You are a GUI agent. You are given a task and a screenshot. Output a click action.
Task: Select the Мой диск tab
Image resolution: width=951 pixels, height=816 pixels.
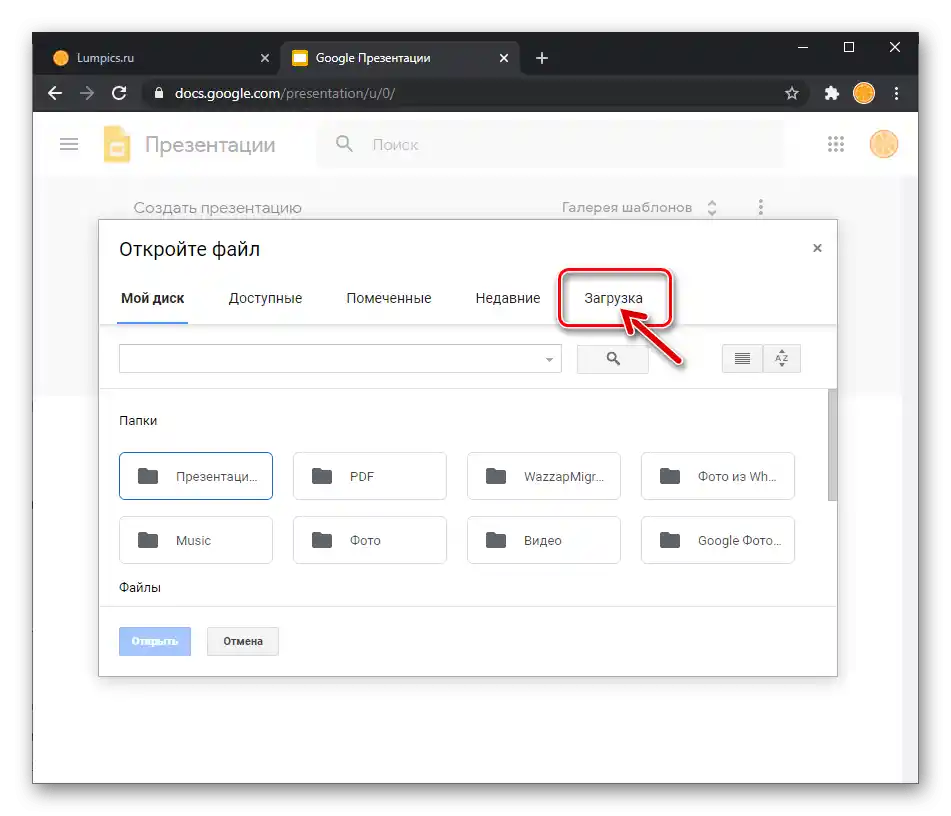click(153, 298)
